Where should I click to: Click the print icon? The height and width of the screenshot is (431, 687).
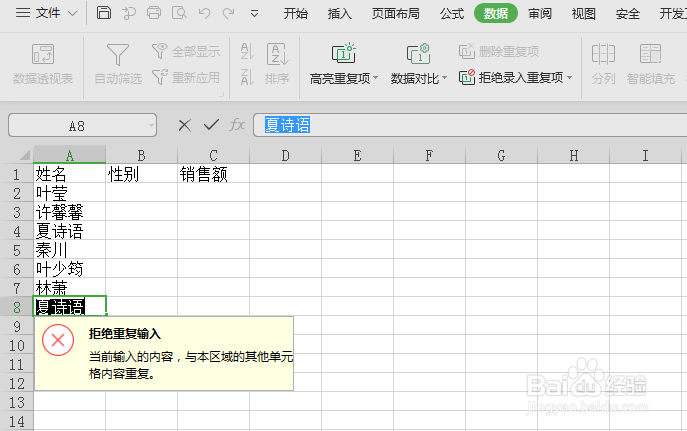(154, 13)
